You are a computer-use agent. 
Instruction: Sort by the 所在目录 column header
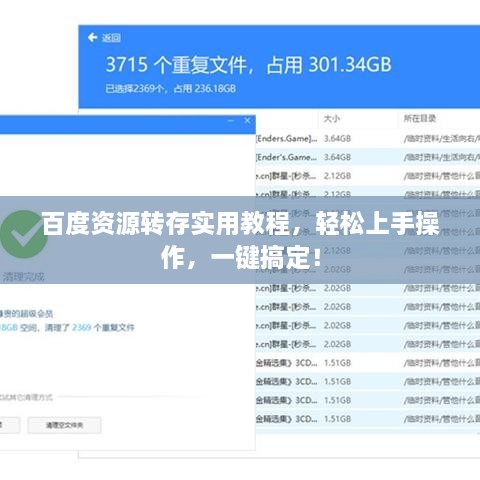(x=420, y=119)
